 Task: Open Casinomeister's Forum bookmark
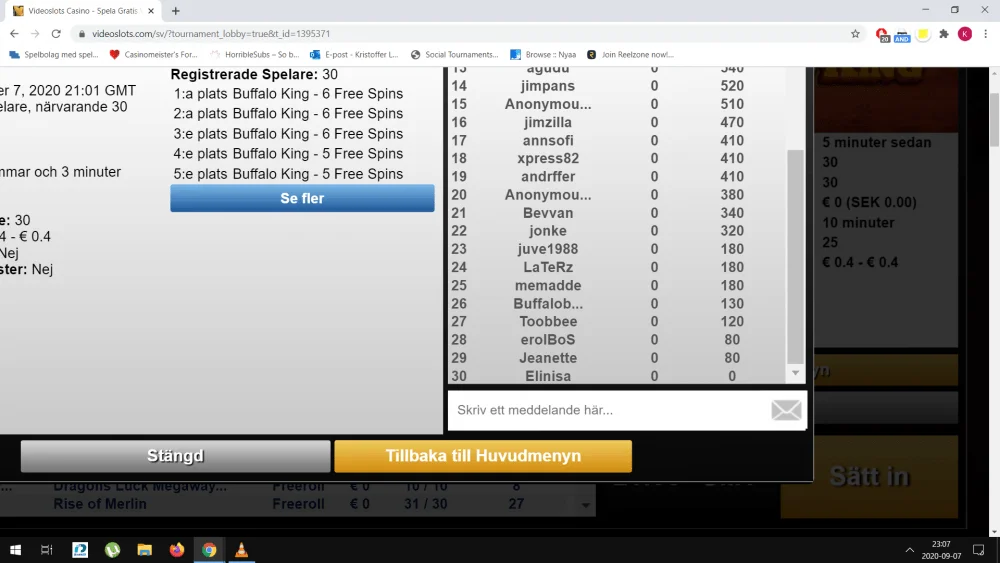pos(154,55)
